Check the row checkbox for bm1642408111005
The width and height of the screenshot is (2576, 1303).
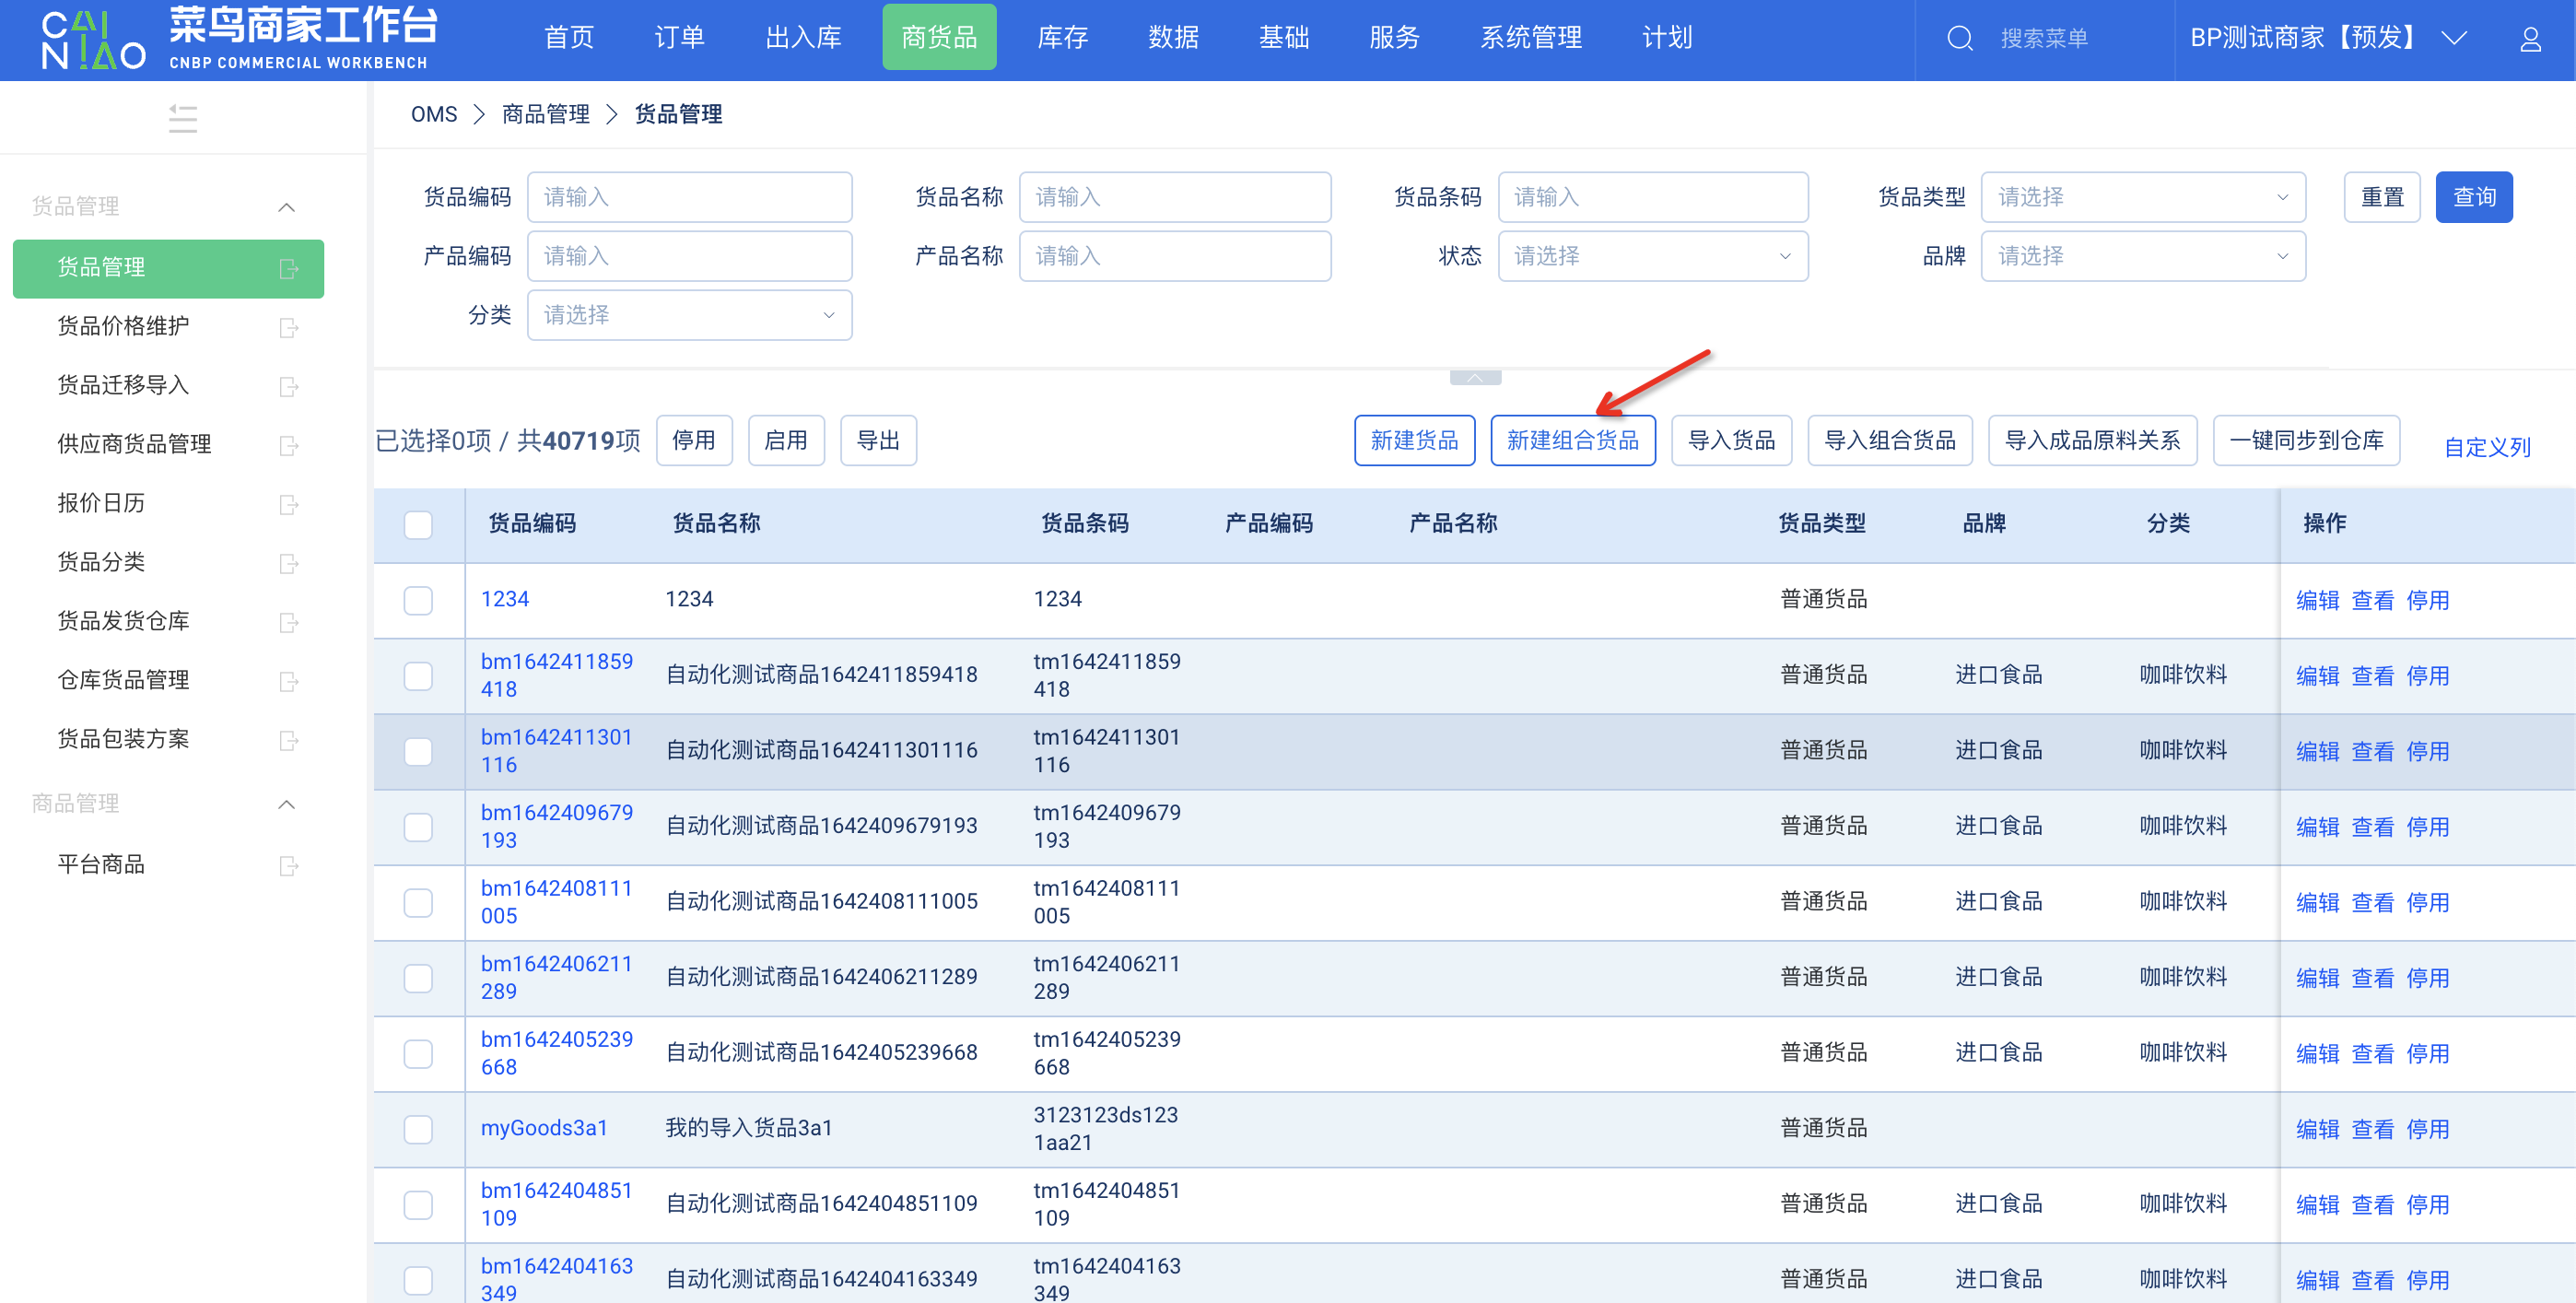418,902
